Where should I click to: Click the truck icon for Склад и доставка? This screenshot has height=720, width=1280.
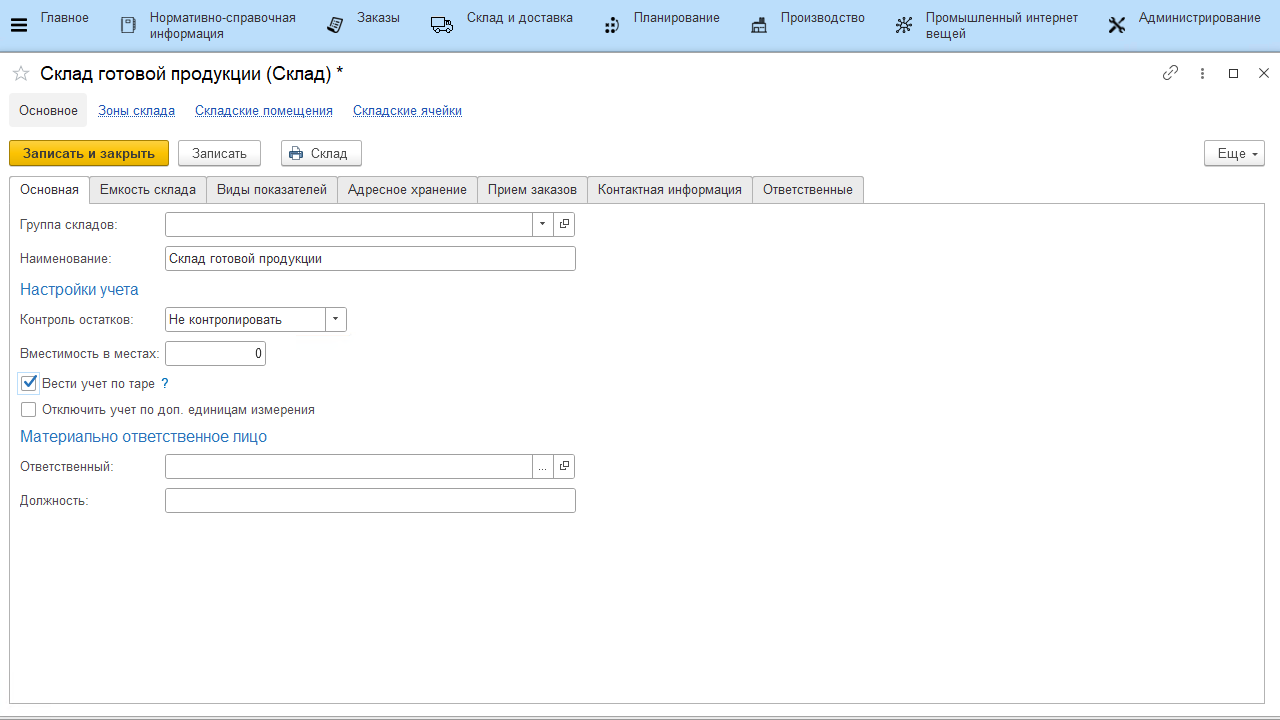click(x=442, y=25)
